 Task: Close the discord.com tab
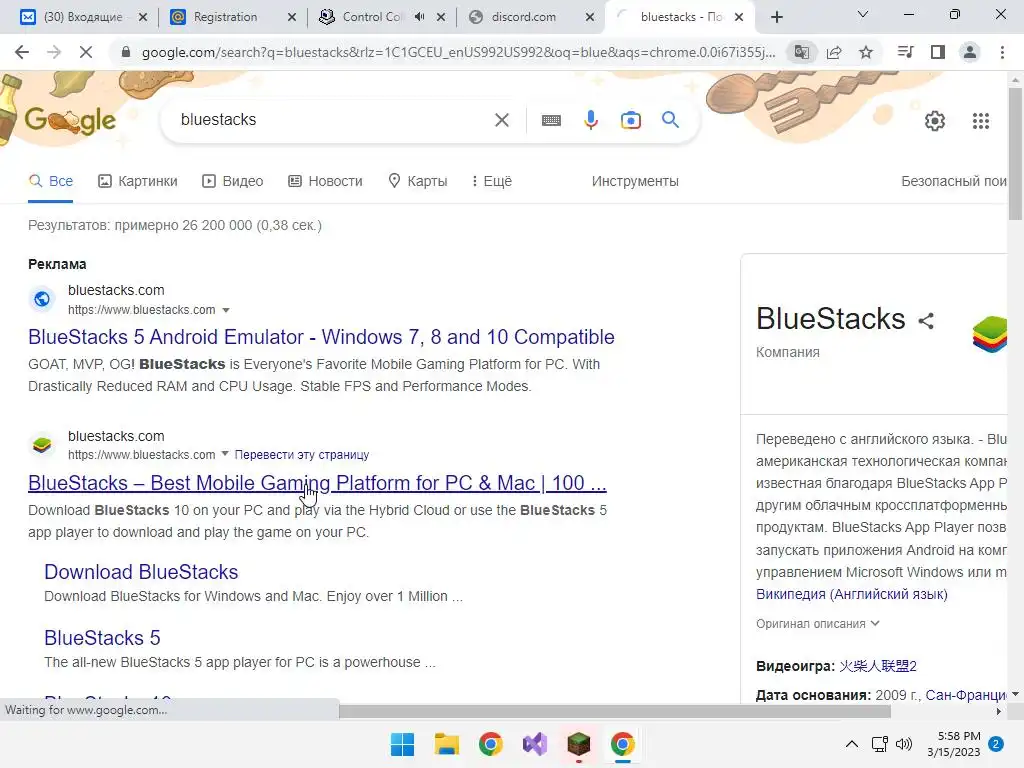click(590, 17)
